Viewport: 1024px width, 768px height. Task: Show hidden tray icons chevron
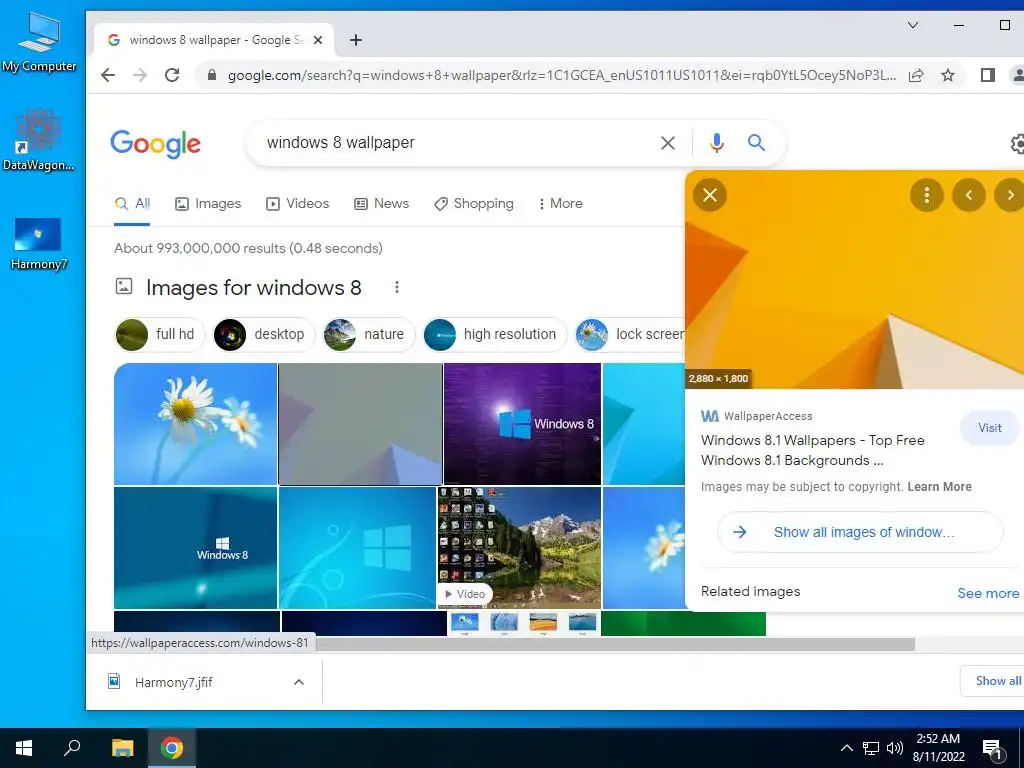(x=846, y=748)
